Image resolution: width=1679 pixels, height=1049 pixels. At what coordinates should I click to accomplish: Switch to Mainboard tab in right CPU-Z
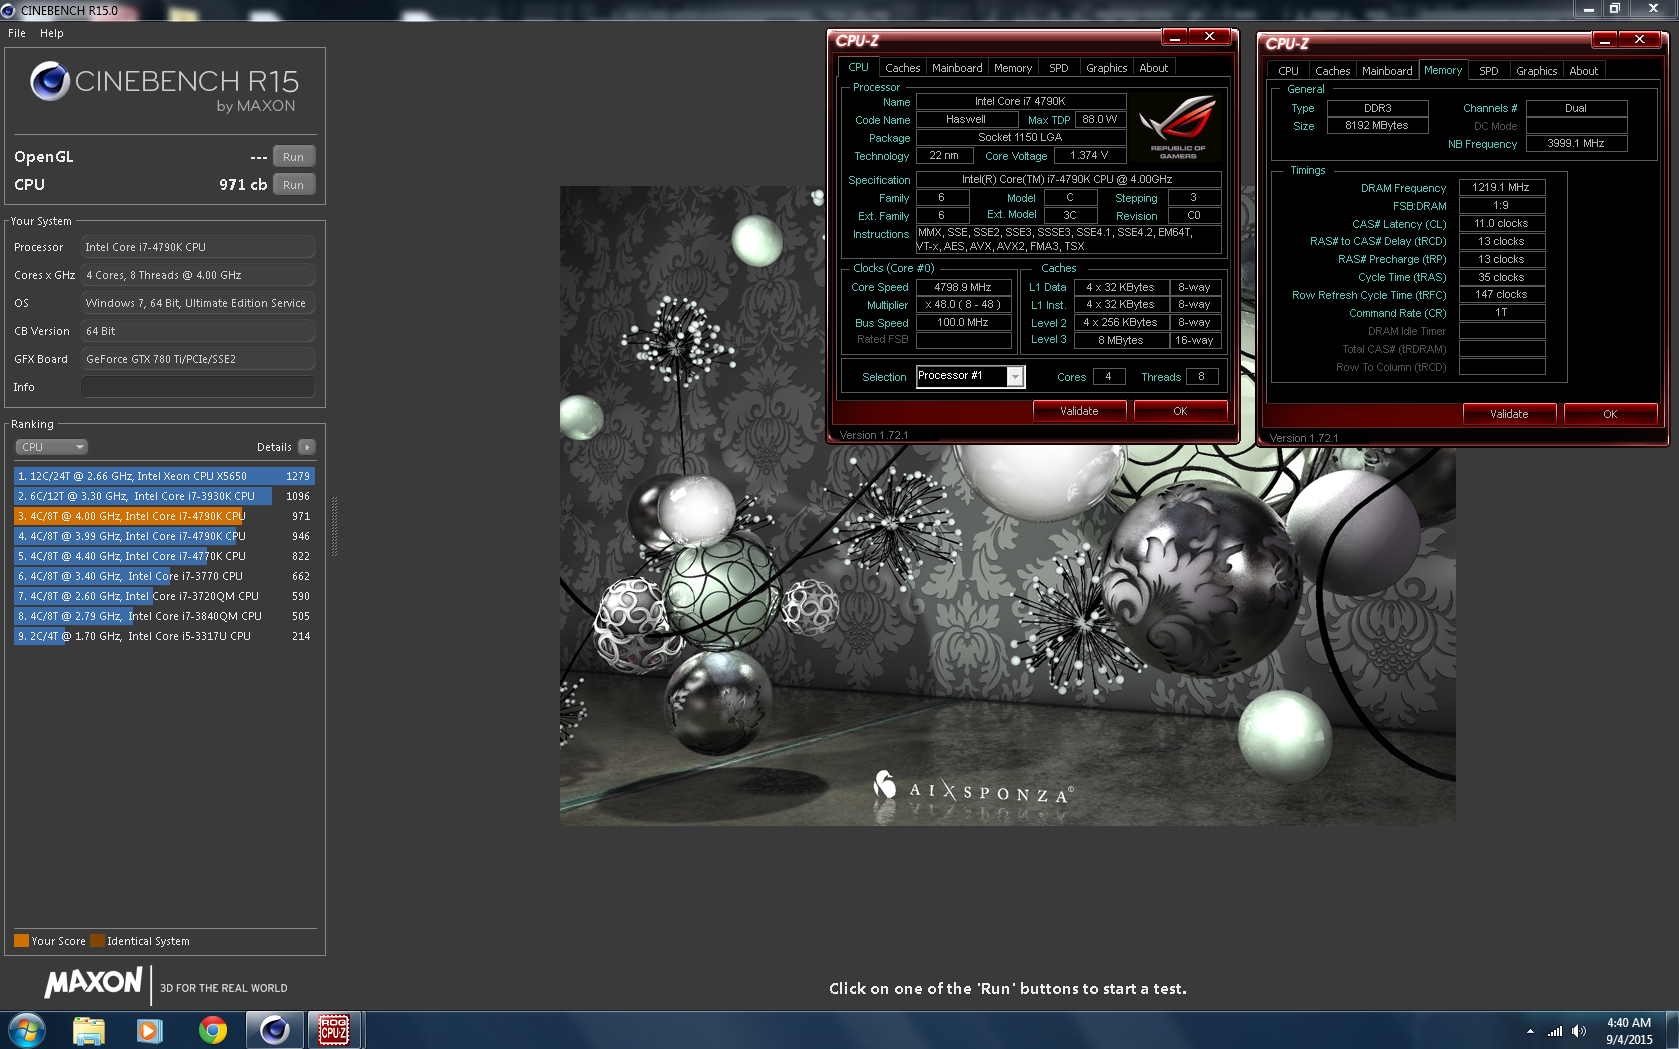point(1387,71)
